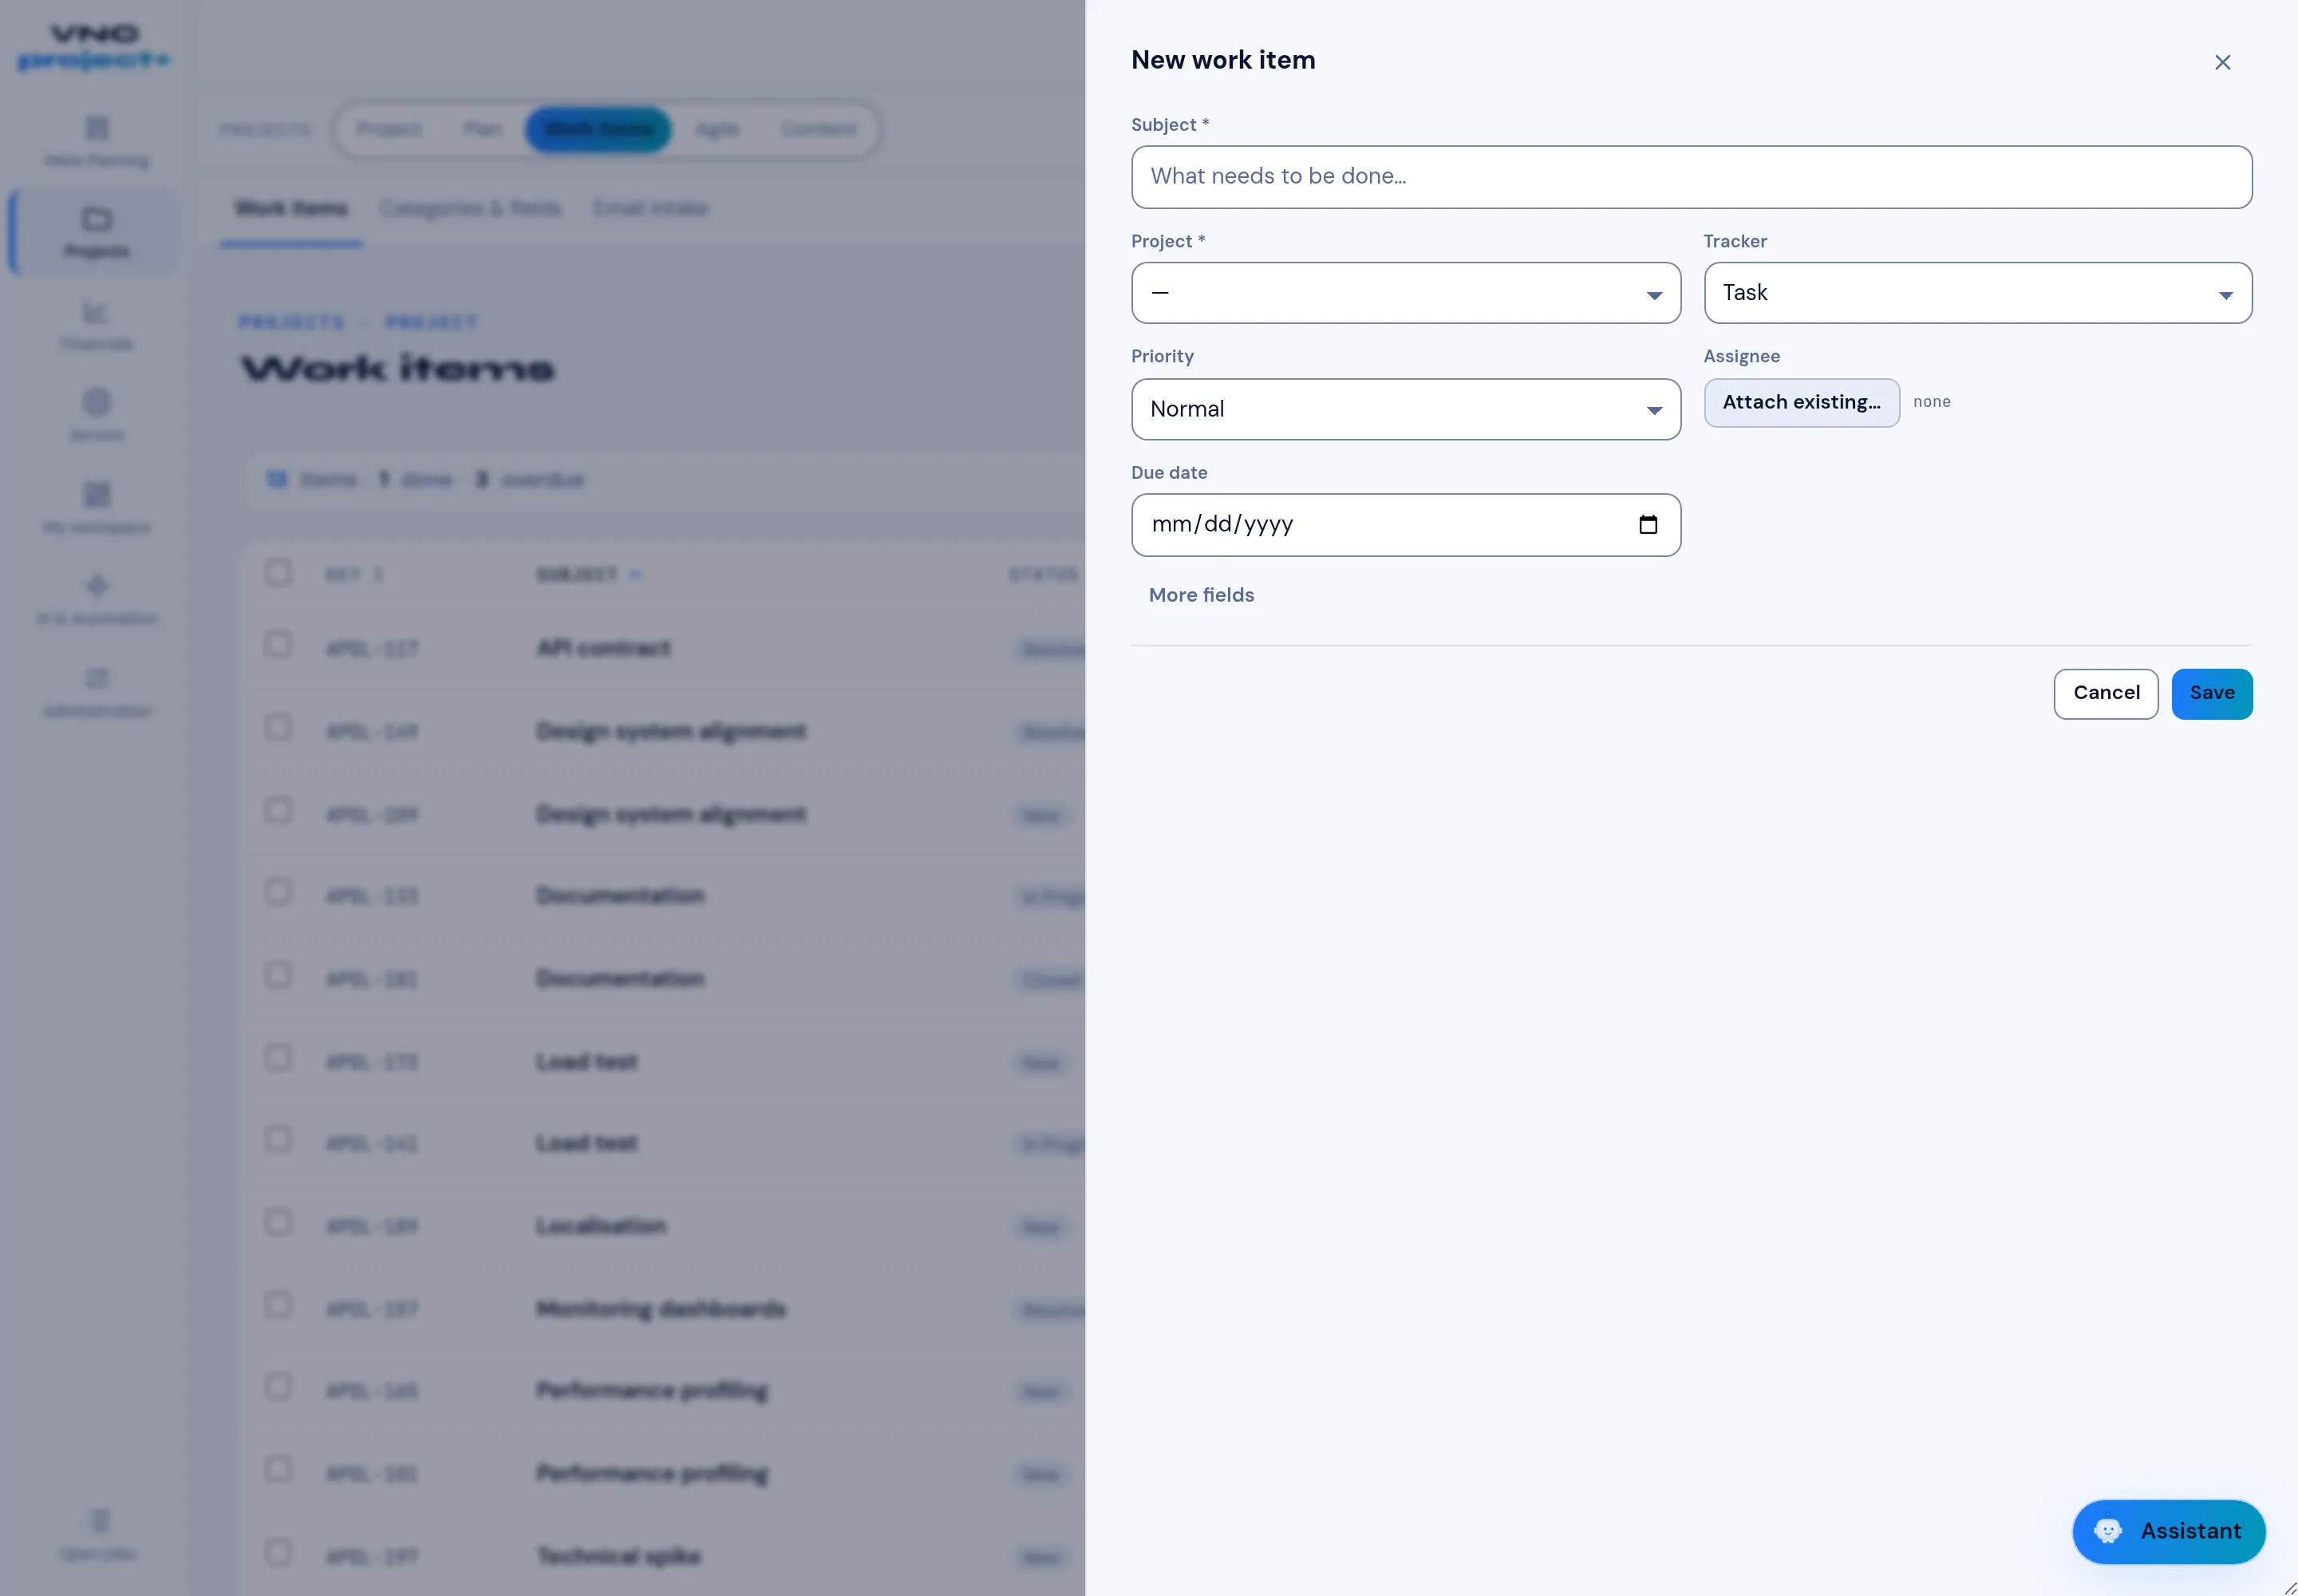Go to home via VNC project+ logo
Screen dimensions: 2298x1596
pos(94,47)
